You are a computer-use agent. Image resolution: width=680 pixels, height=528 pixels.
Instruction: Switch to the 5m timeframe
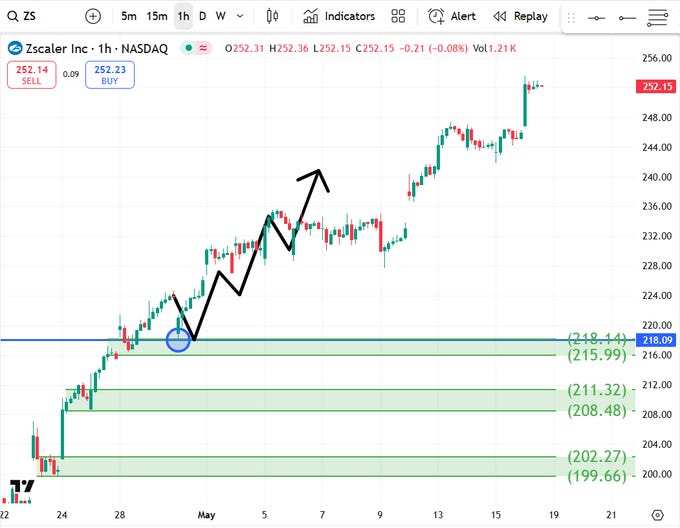(129, 16)
